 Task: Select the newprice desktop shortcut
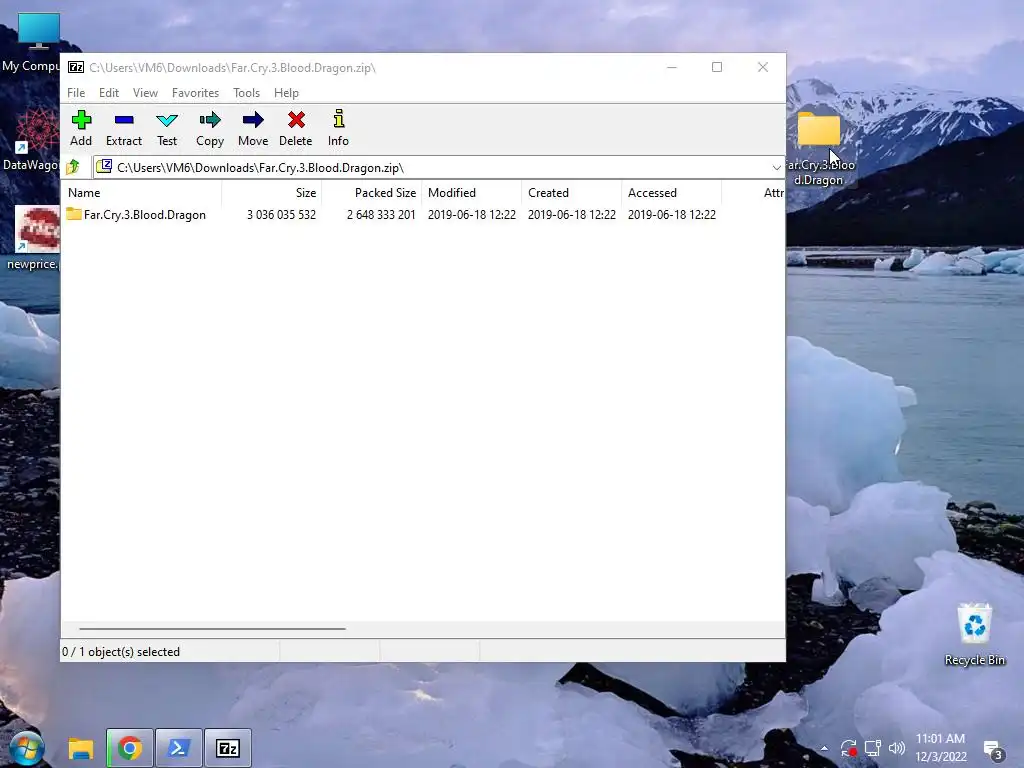34,238
